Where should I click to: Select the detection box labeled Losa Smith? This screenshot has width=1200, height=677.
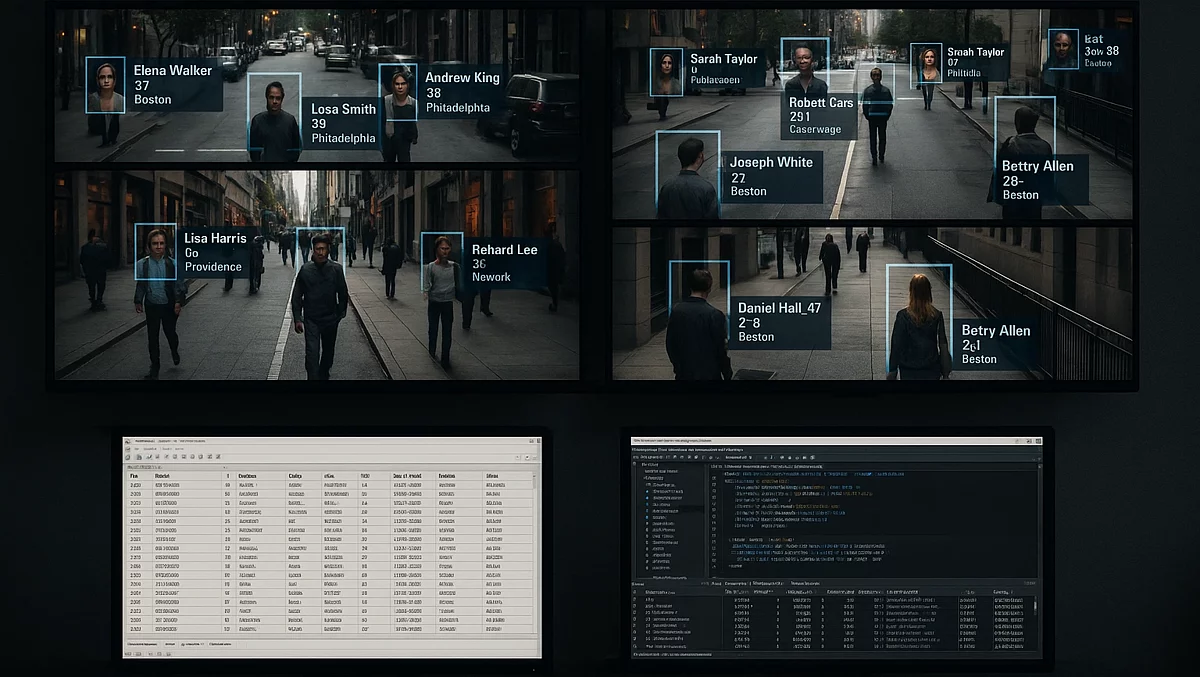pos(274,118)
